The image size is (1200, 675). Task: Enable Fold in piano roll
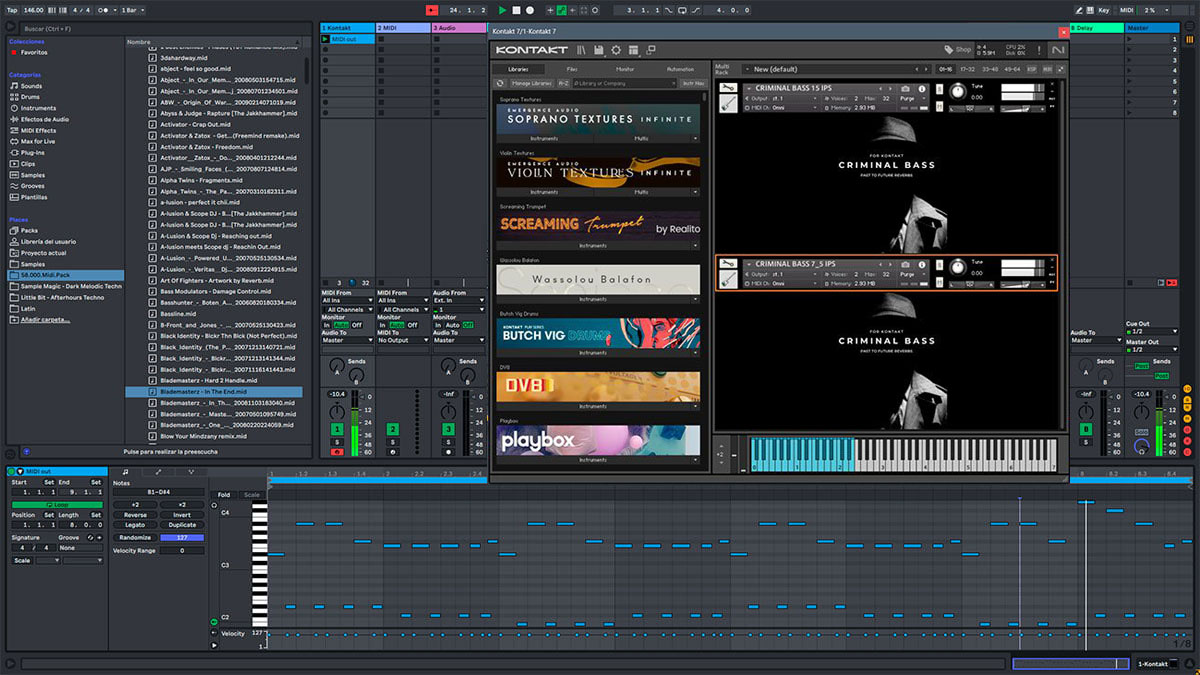[x=223, y=494]
